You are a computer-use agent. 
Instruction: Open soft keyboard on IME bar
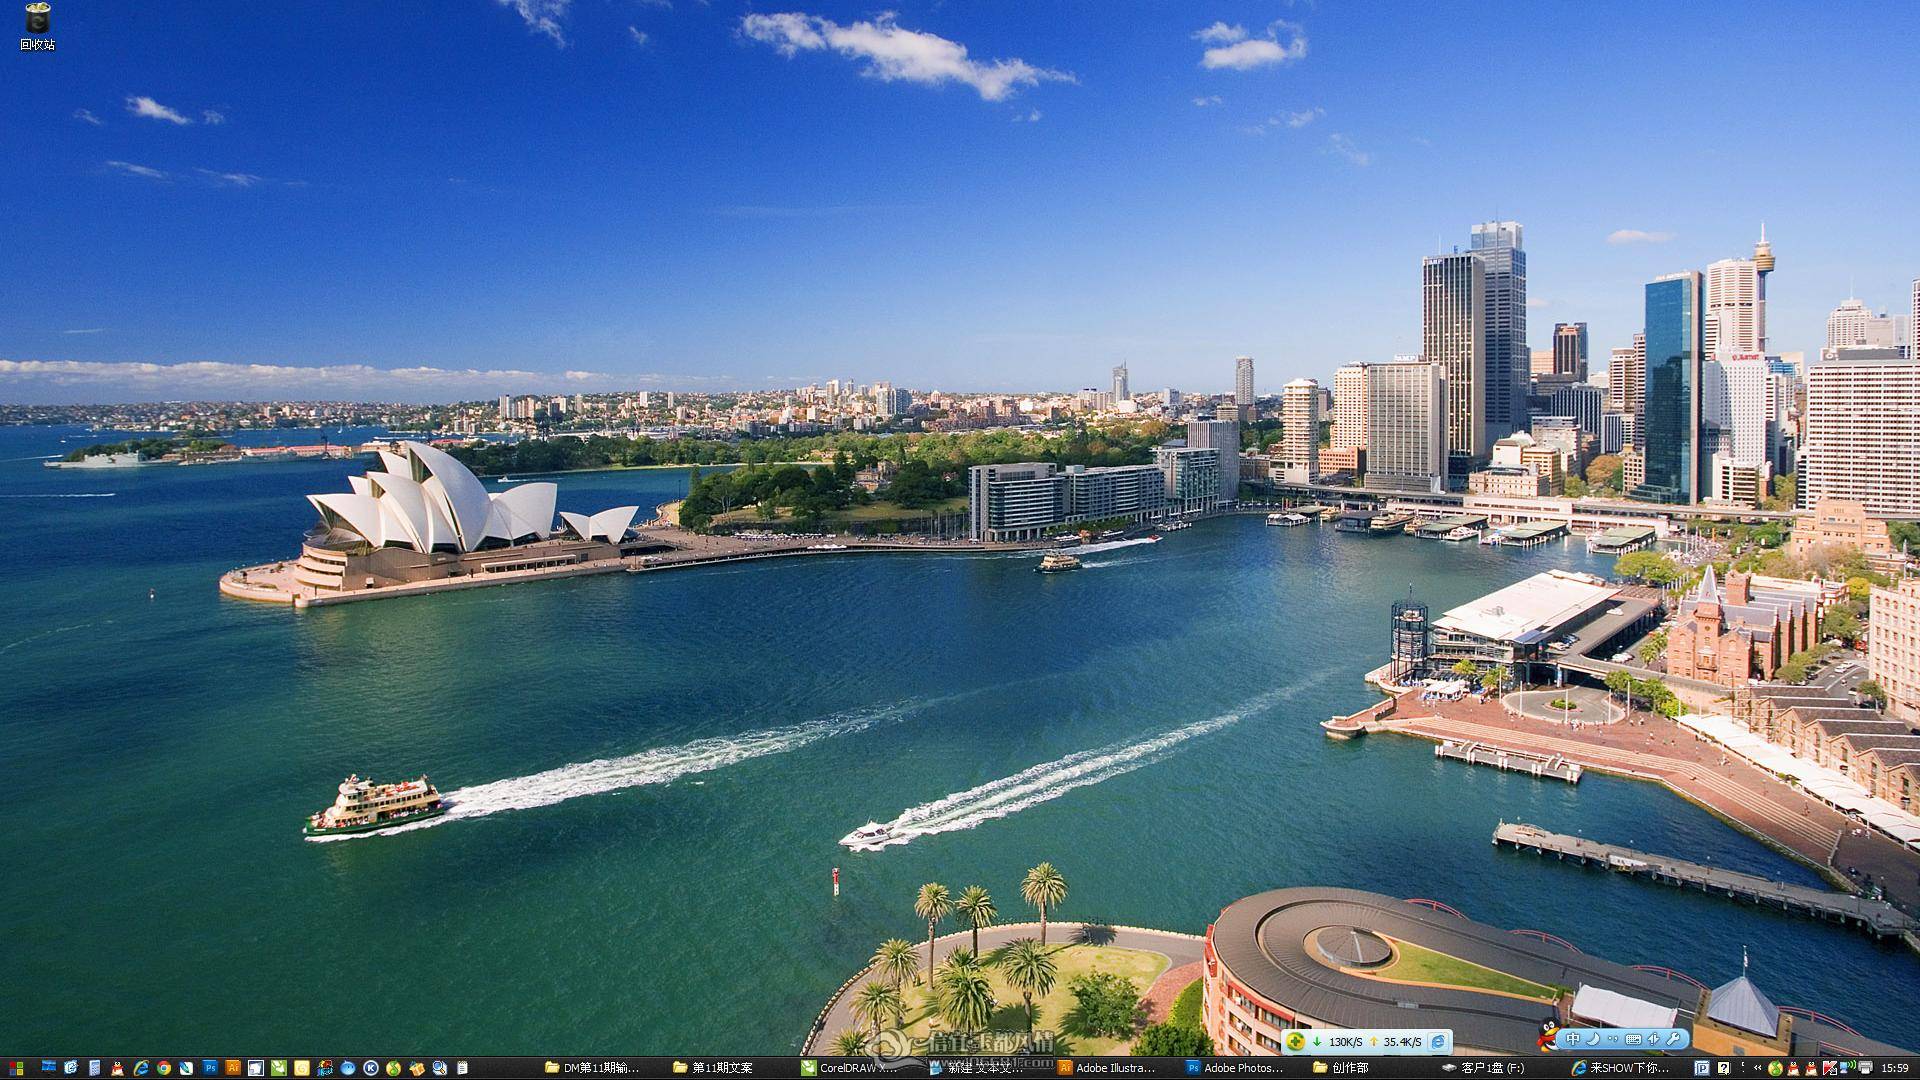(1633, 1039)
